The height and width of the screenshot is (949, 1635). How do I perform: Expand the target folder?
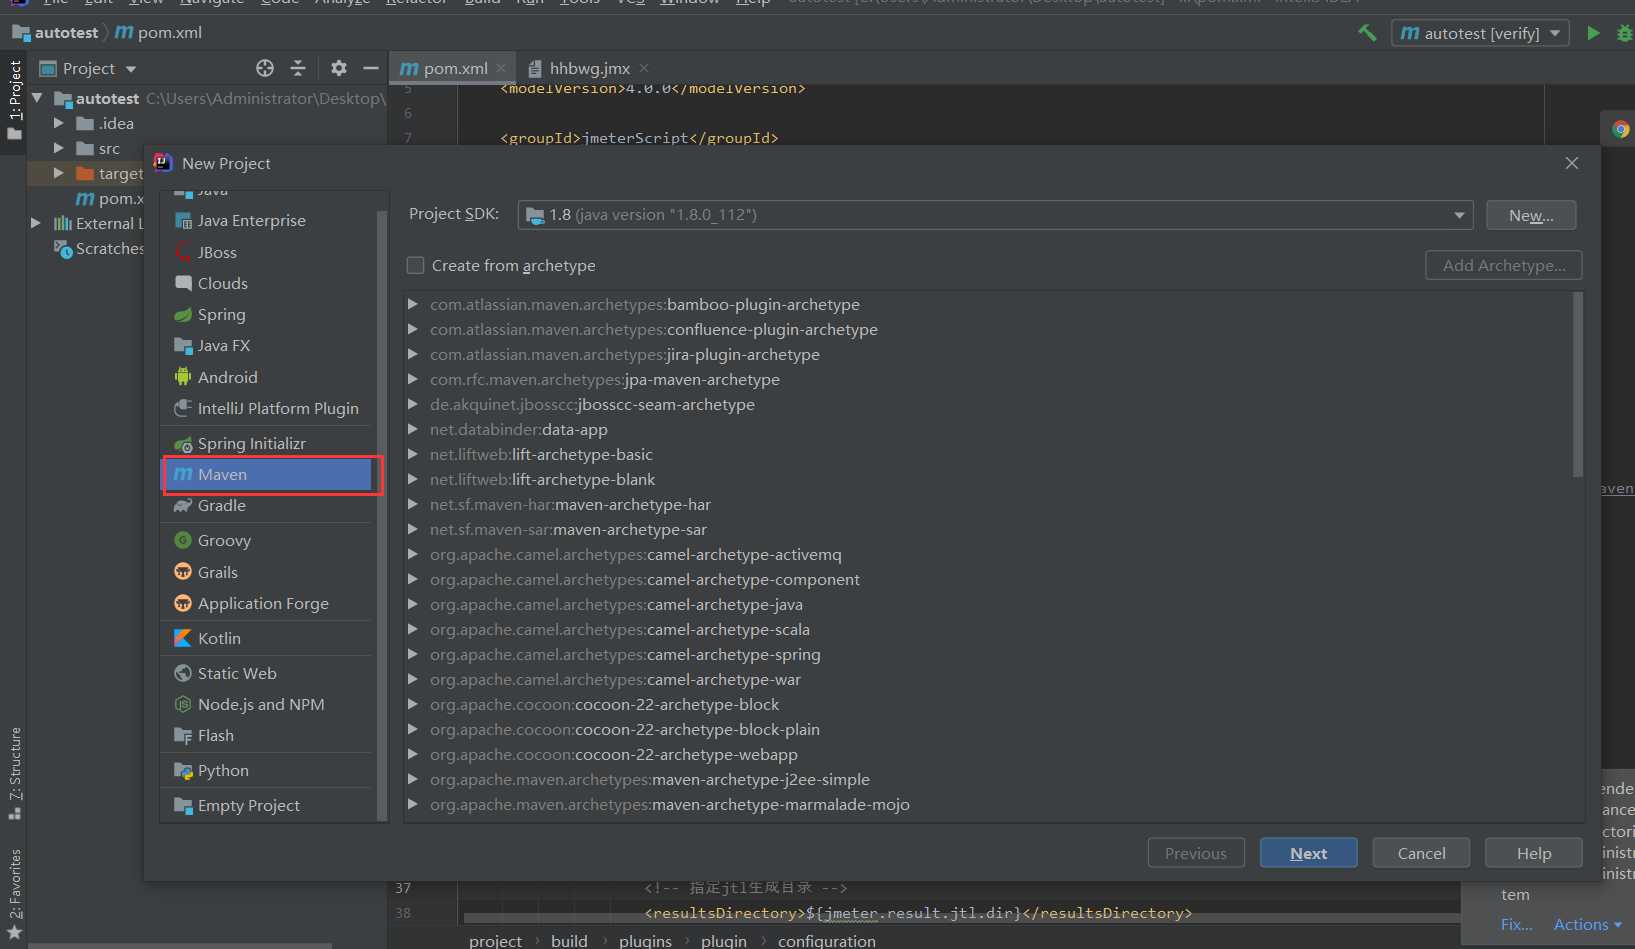point(58,173)
